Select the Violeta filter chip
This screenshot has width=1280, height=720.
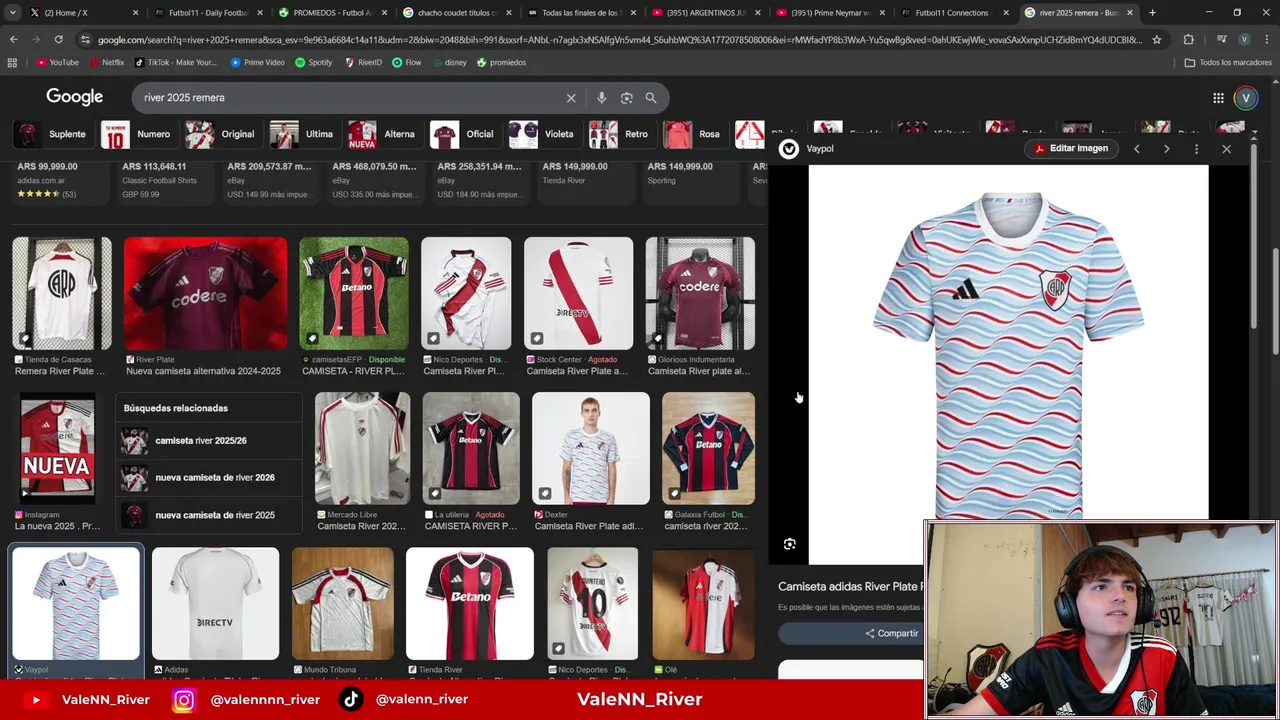[543, 134]
